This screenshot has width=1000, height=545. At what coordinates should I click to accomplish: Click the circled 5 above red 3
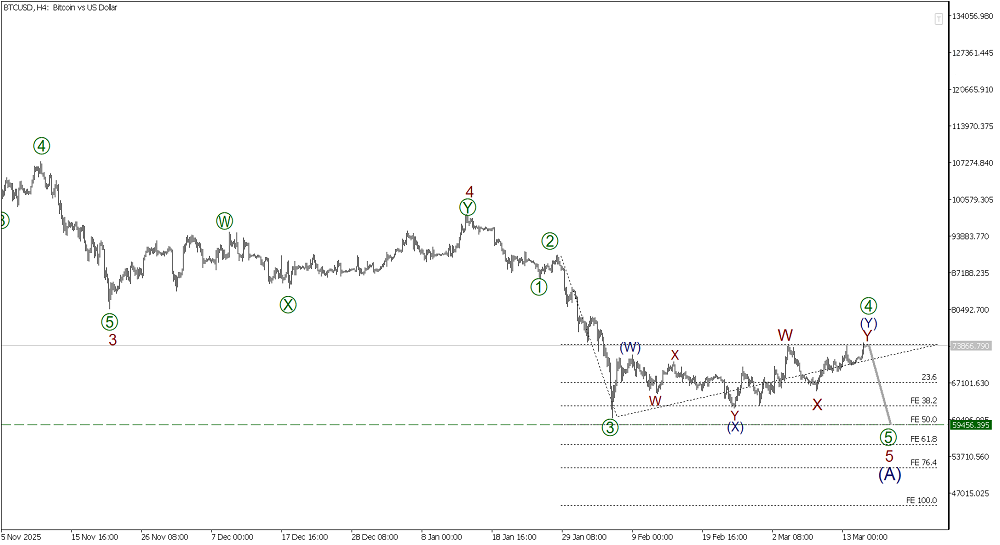109,322
